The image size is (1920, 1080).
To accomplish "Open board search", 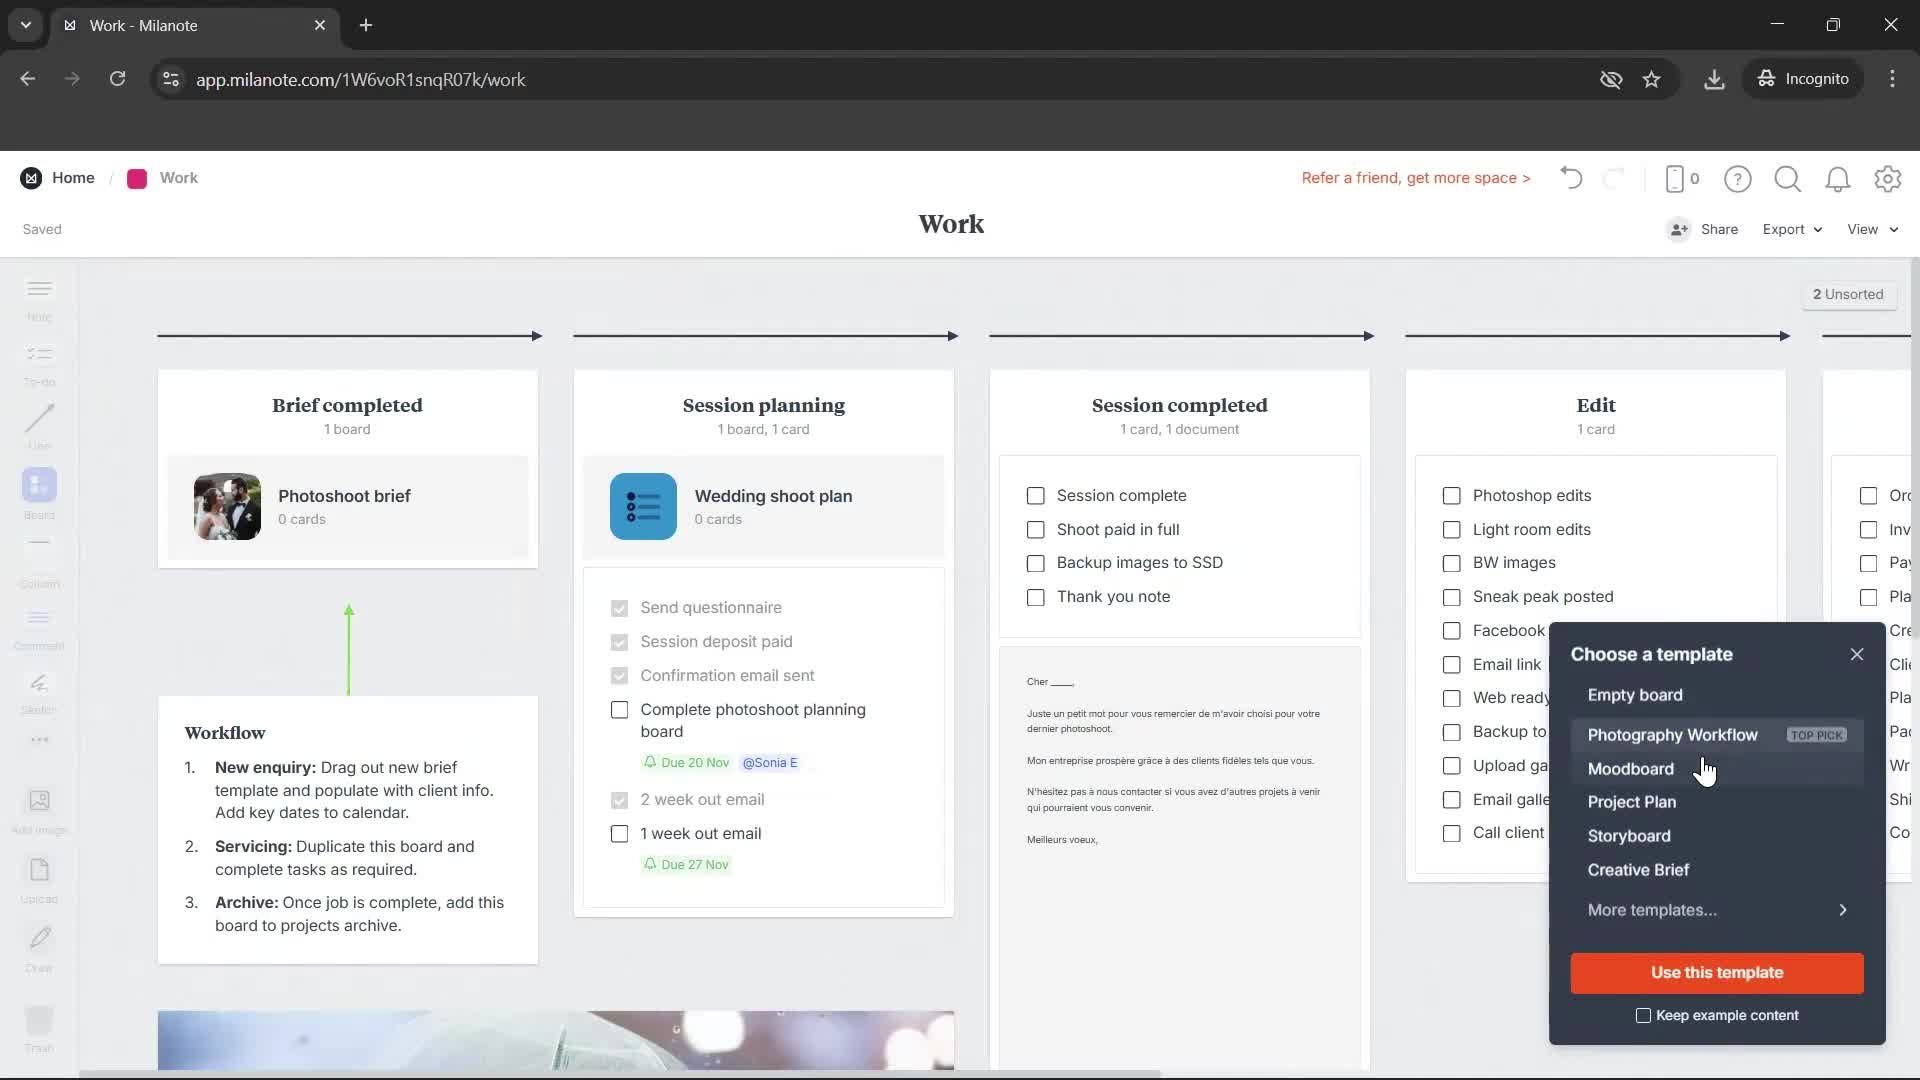I will [x=1788, y=179].
